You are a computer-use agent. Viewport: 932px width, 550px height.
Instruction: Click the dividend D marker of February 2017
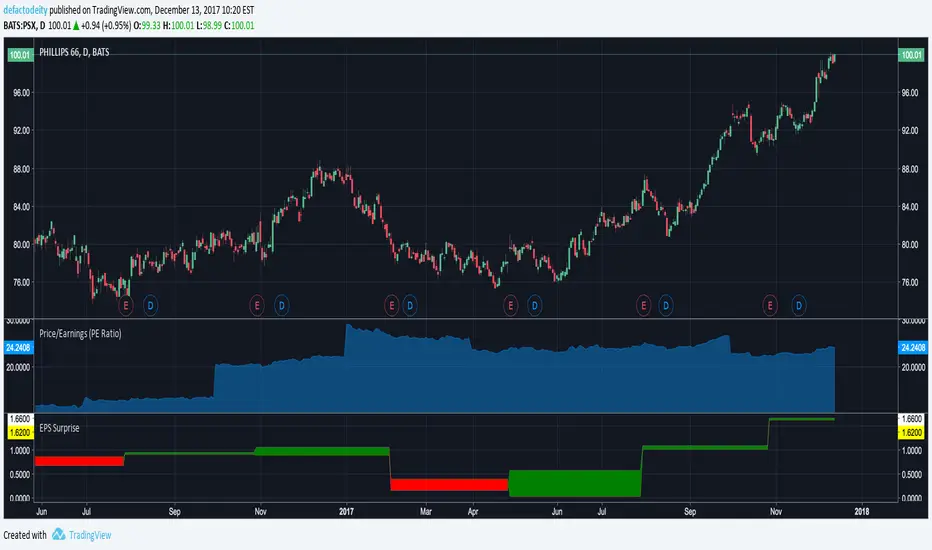tap(410, 306)
